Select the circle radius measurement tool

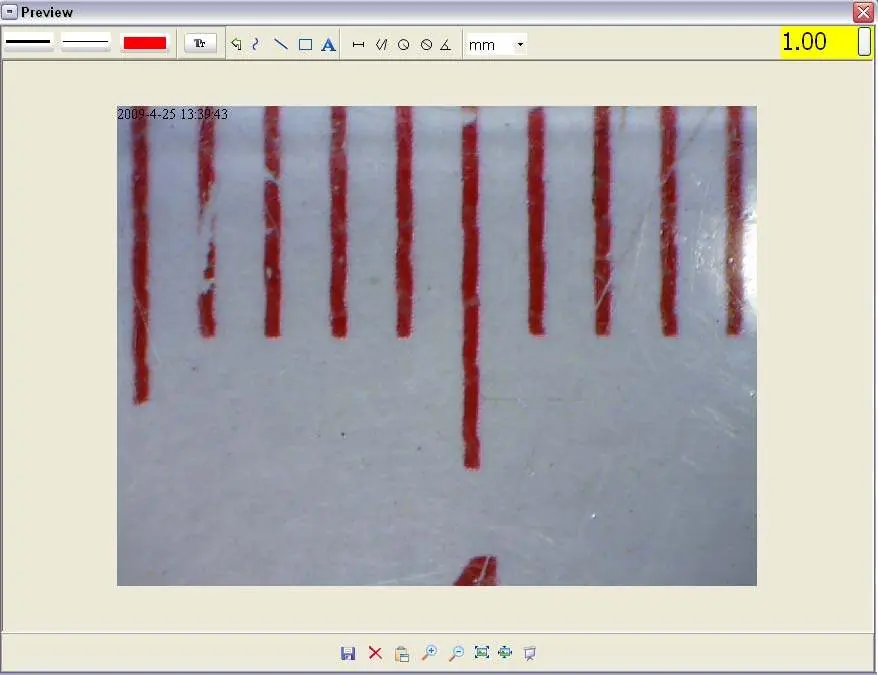(x=404, y=45)
